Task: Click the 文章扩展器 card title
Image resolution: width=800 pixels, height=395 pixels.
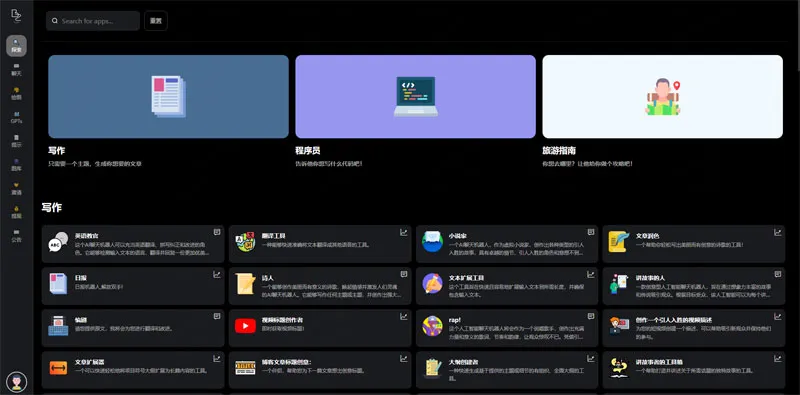Action: (x=90, y=362)
